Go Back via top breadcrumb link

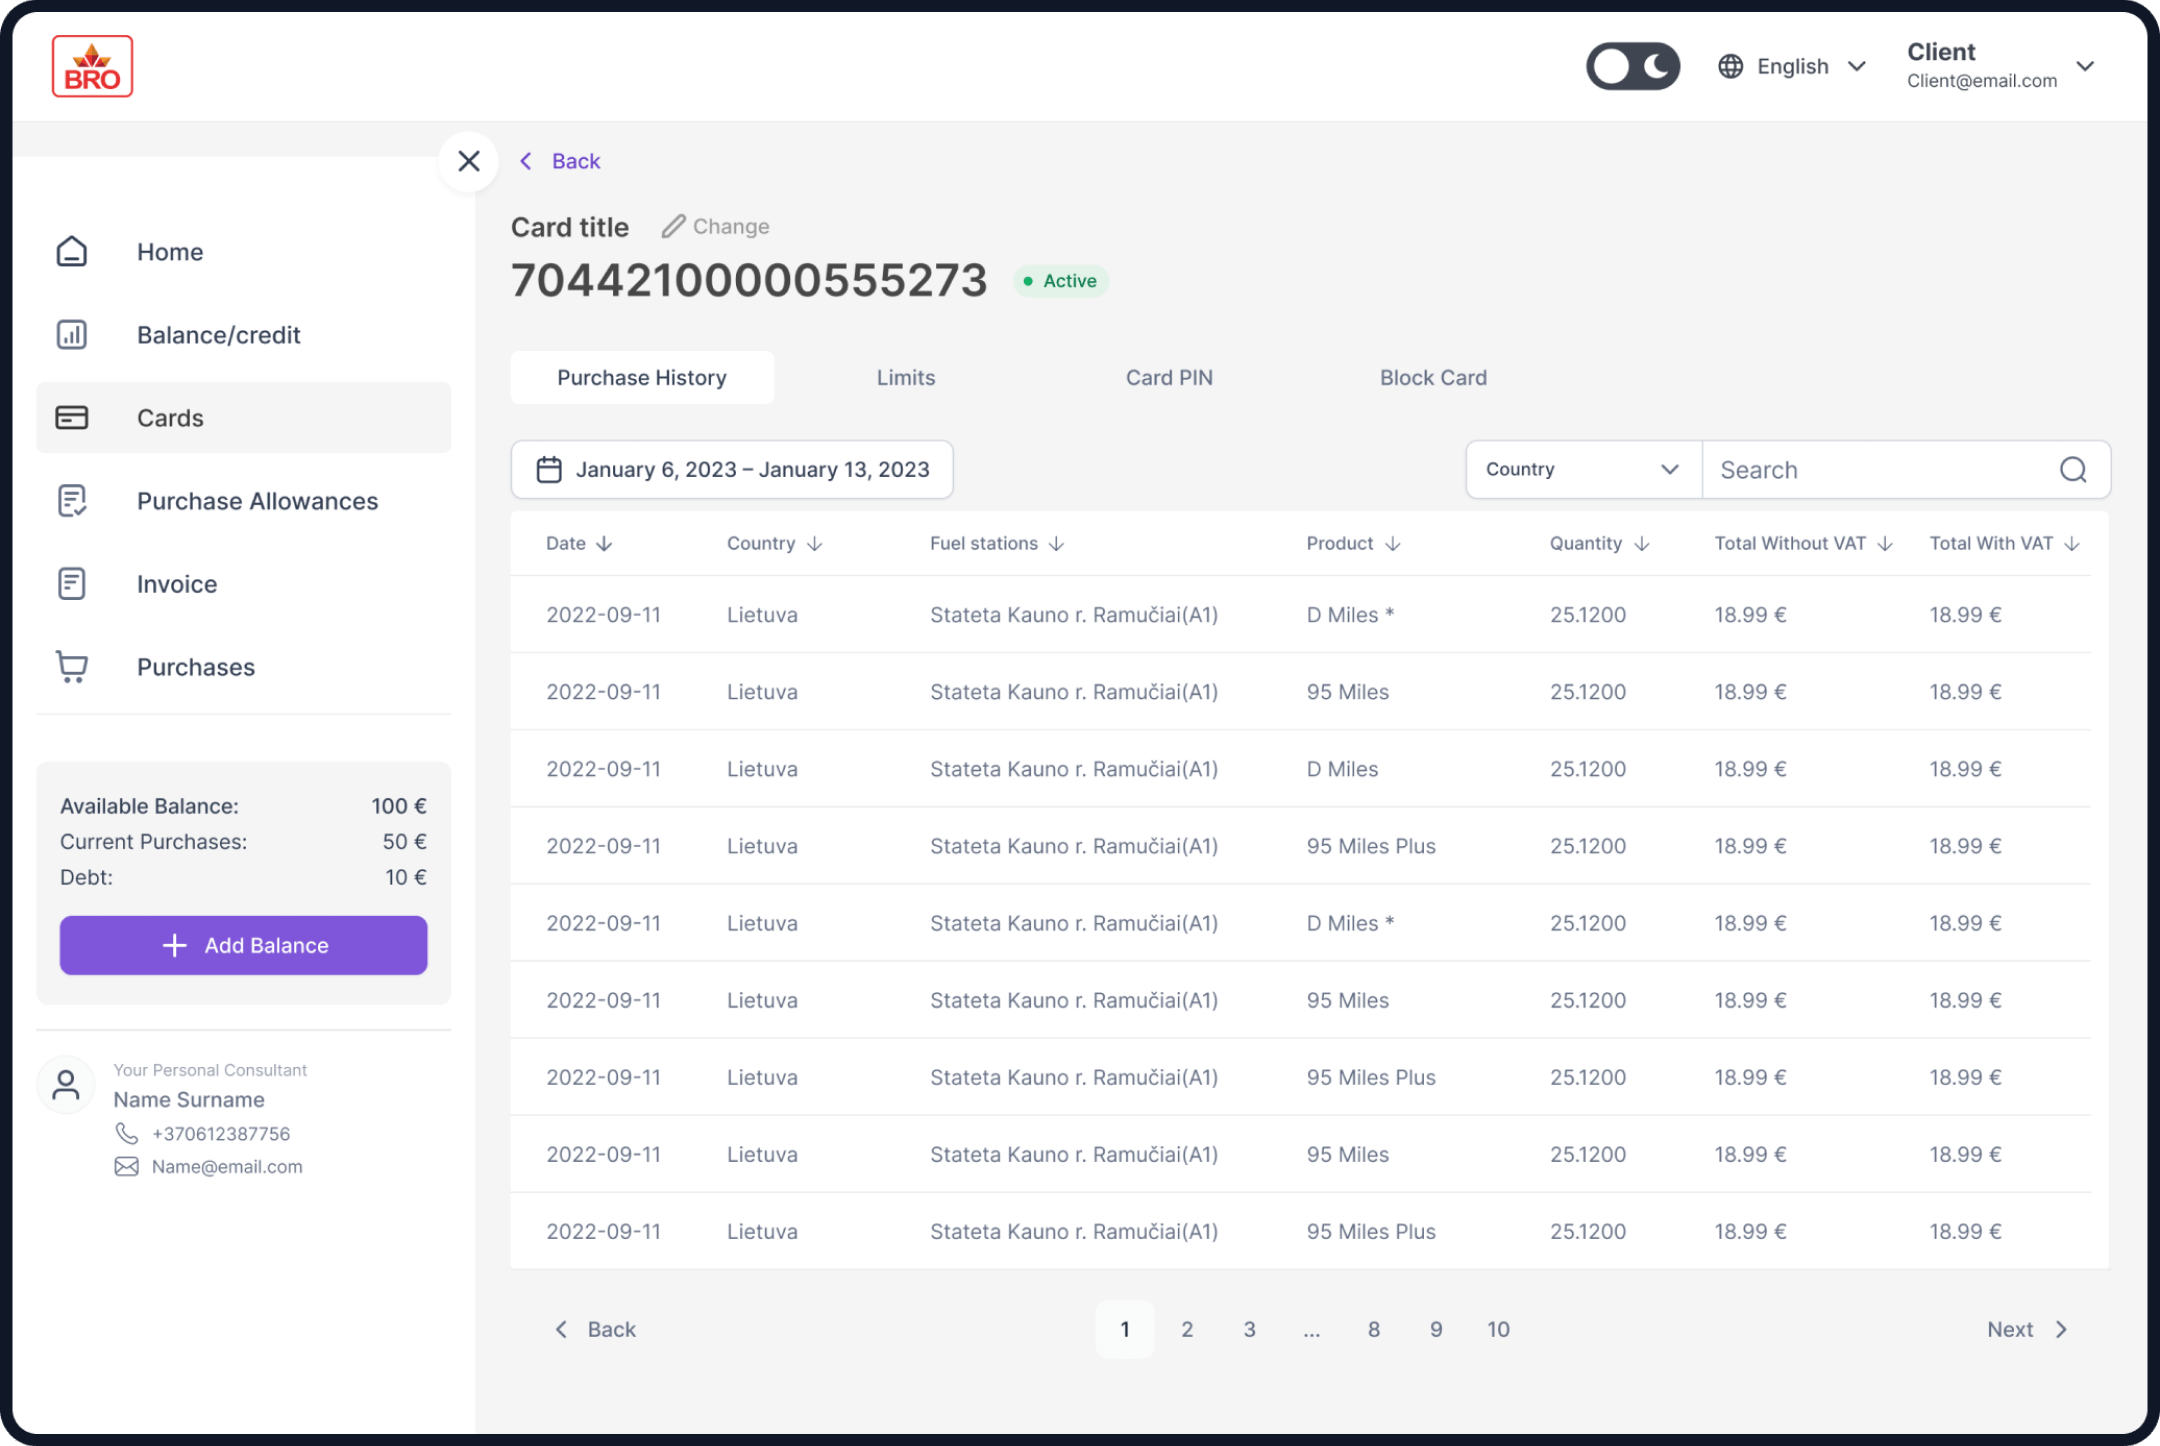click(x=560, y=161)
